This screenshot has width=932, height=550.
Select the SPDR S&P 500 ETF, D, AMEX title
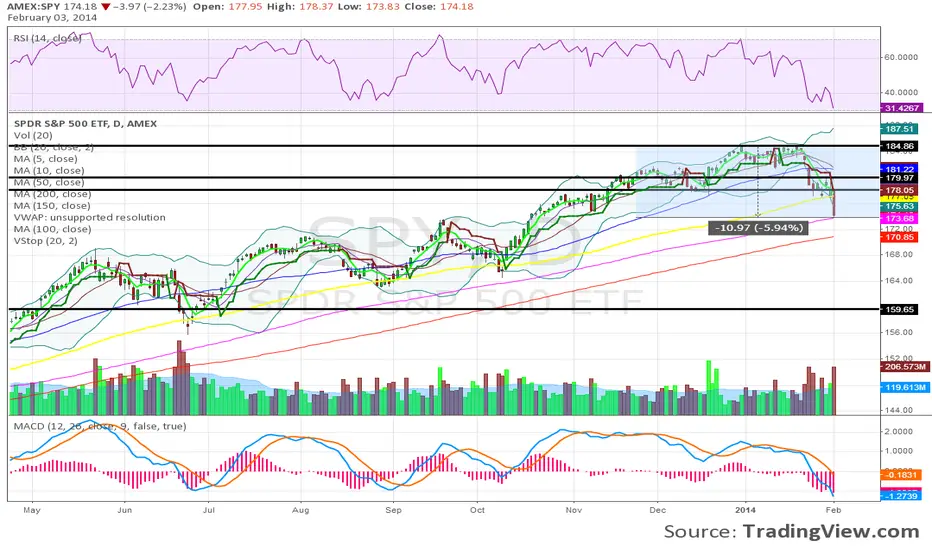85,124
